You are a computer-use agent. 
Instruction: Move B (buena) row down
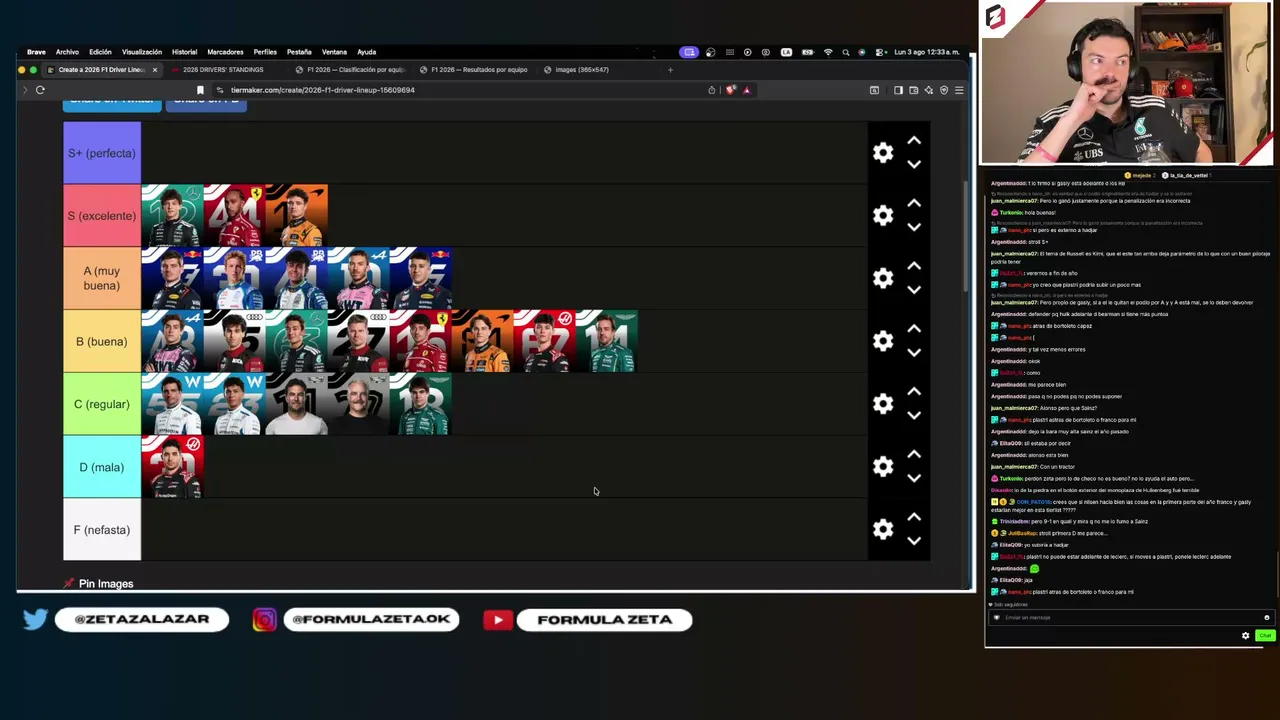pos(914,353)
